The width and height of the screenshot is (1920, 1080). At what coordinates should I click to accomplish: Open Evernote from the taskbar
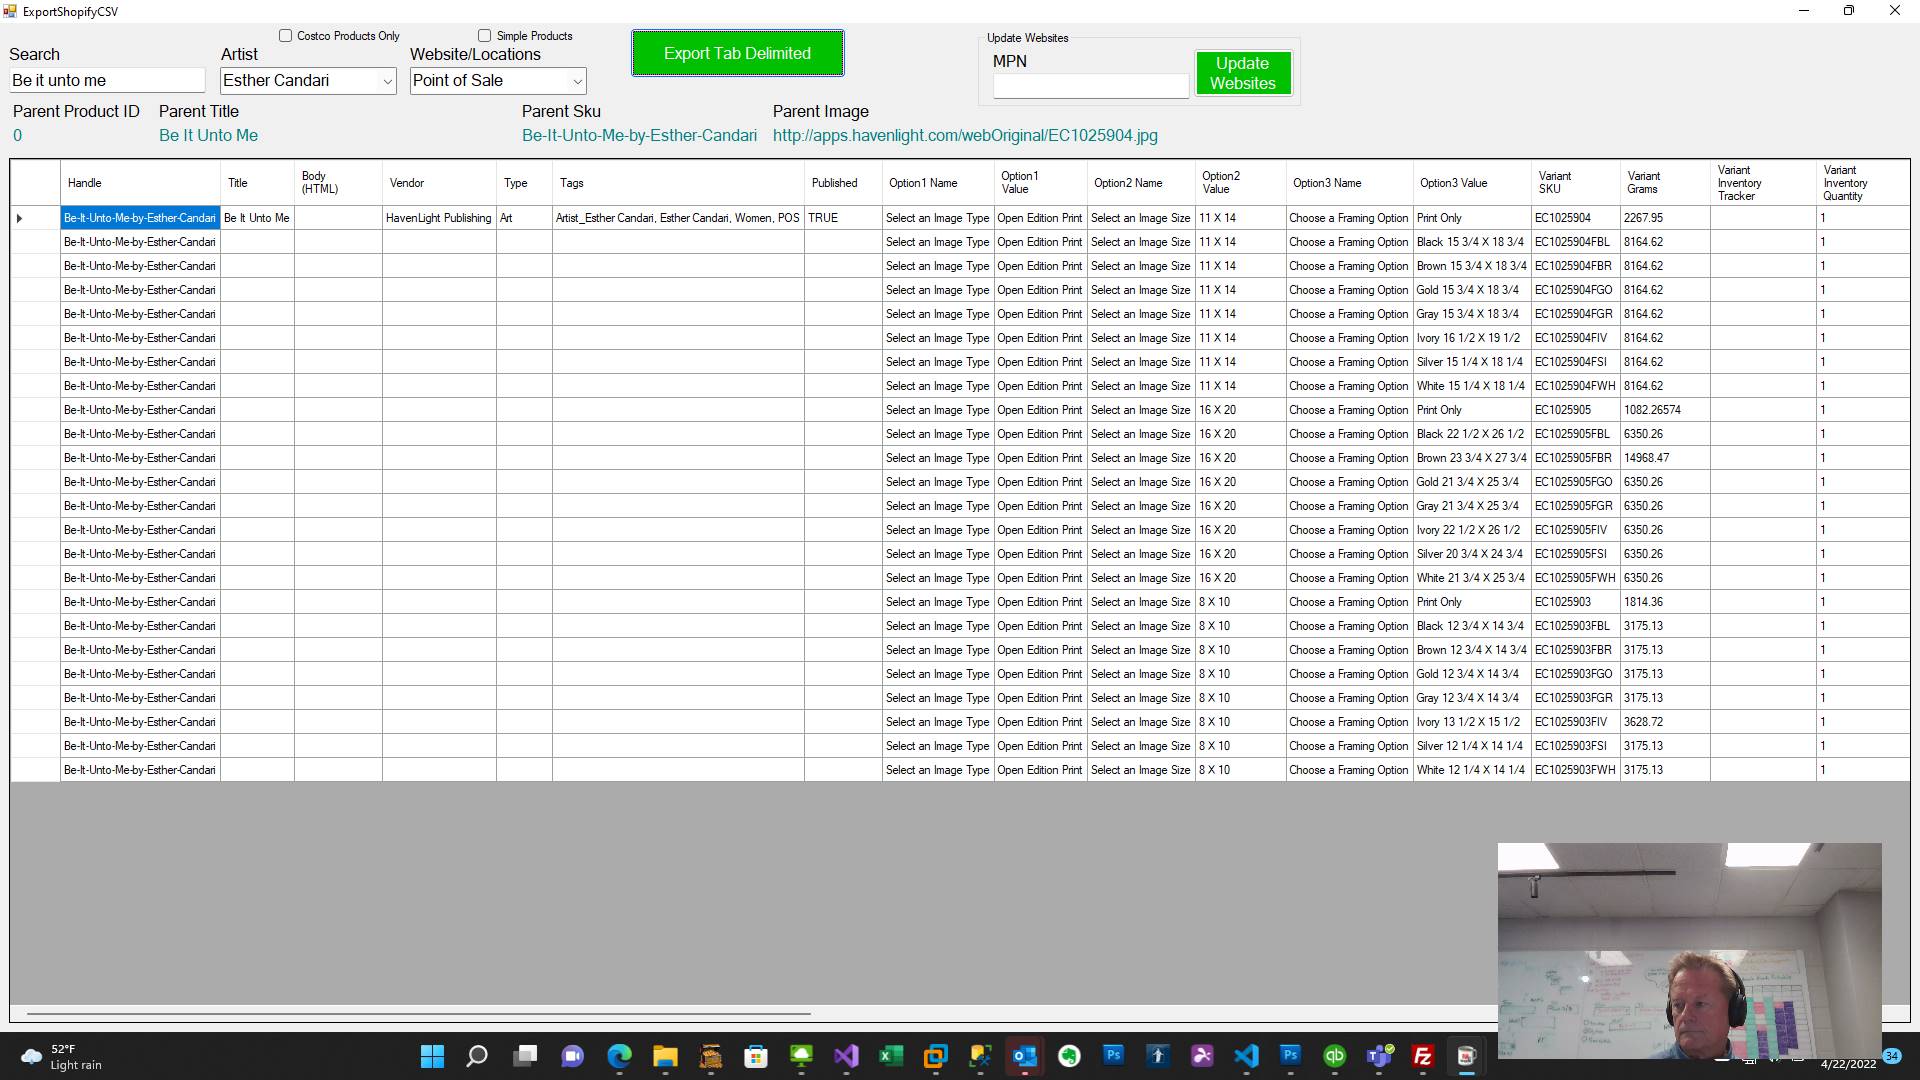[1069, 1056]
